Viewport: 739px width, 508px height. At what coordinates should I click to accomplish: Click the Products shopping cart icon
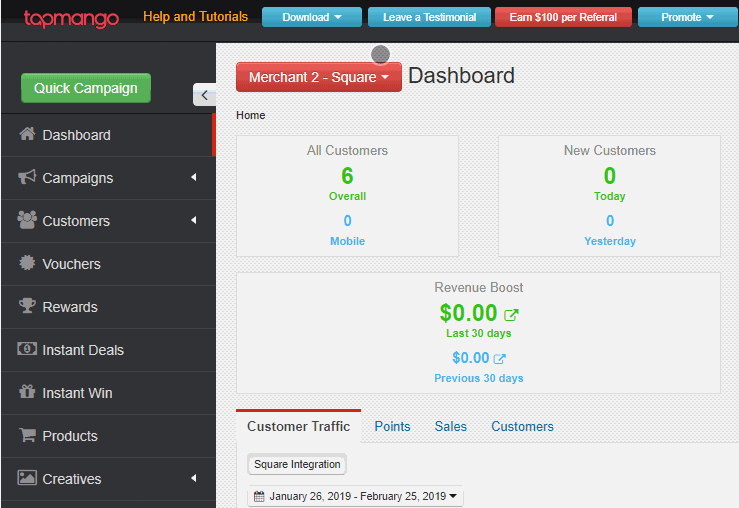pos(27,434)
